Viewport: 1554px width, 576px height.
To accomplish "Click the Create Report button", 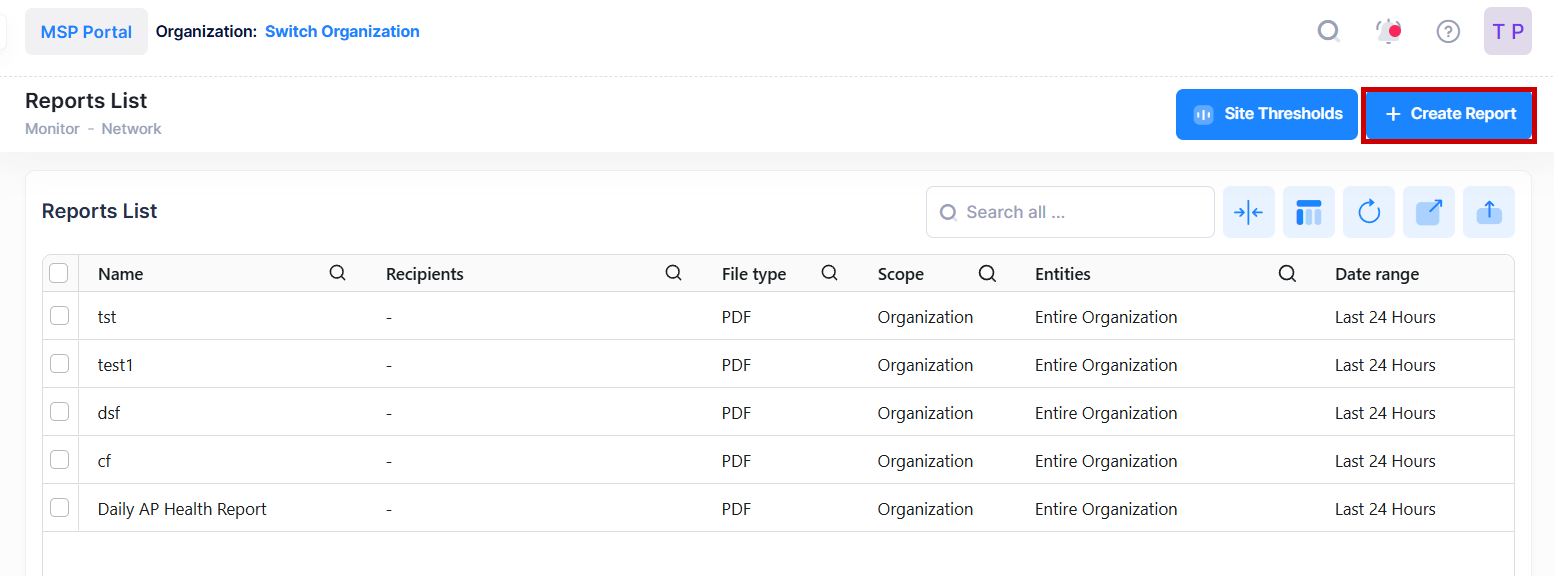I will pyautogui.click(x=1448, y=113).
